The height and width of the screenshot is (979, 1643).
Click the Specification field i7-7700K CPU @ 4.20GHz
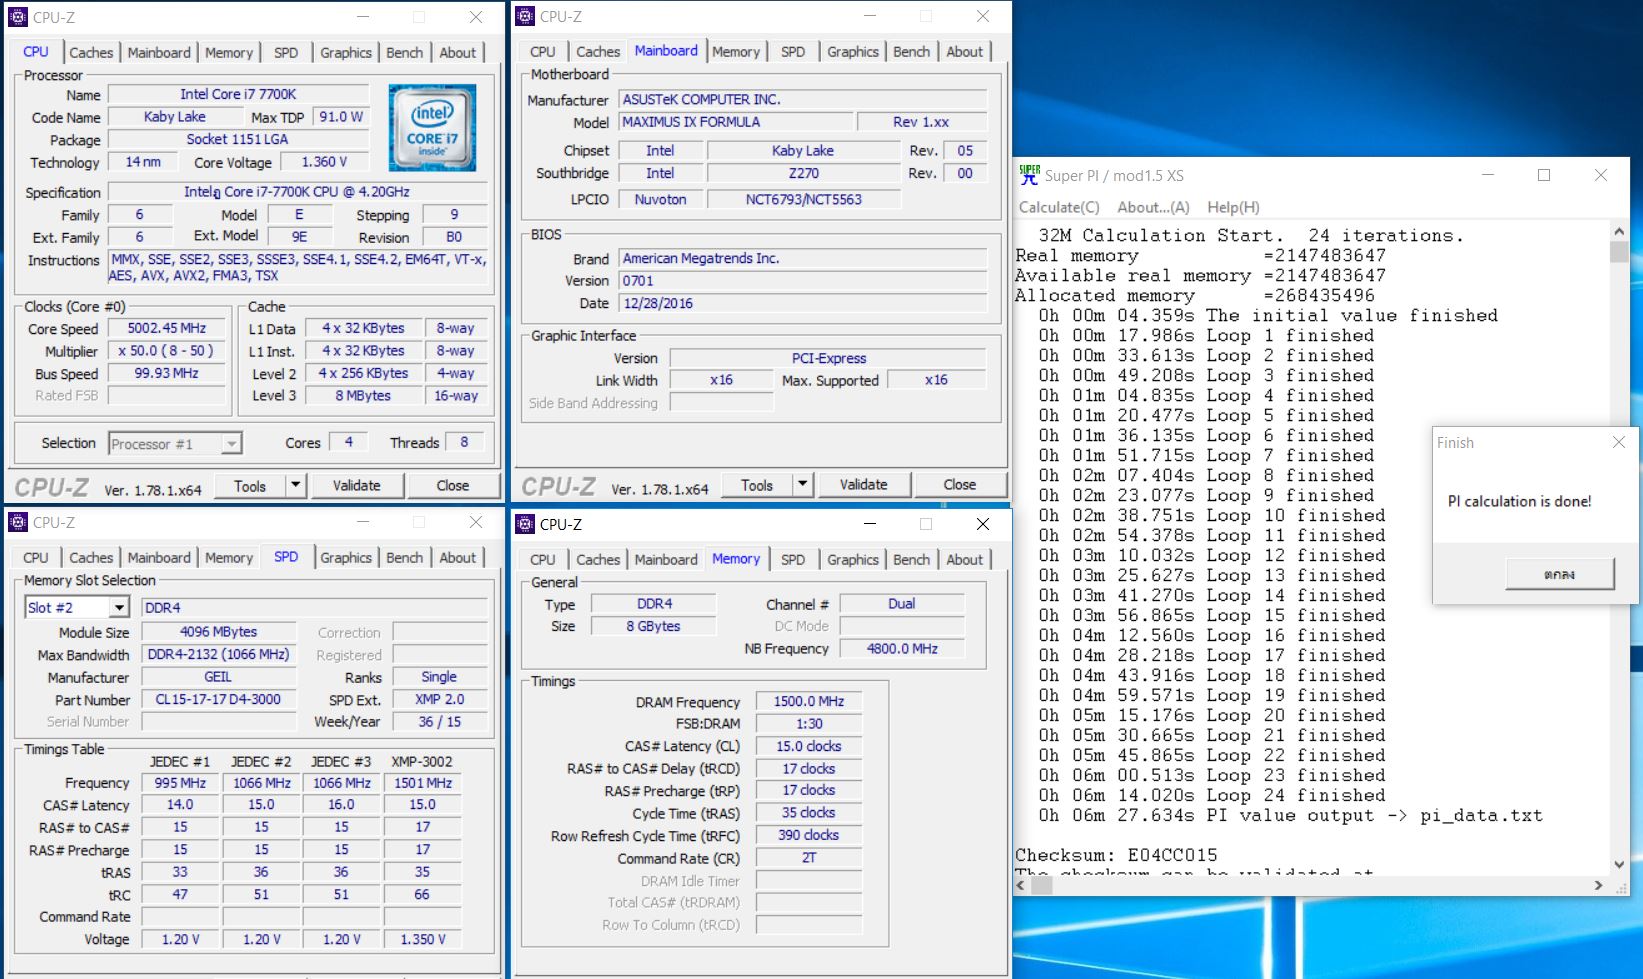click(297, 192)
